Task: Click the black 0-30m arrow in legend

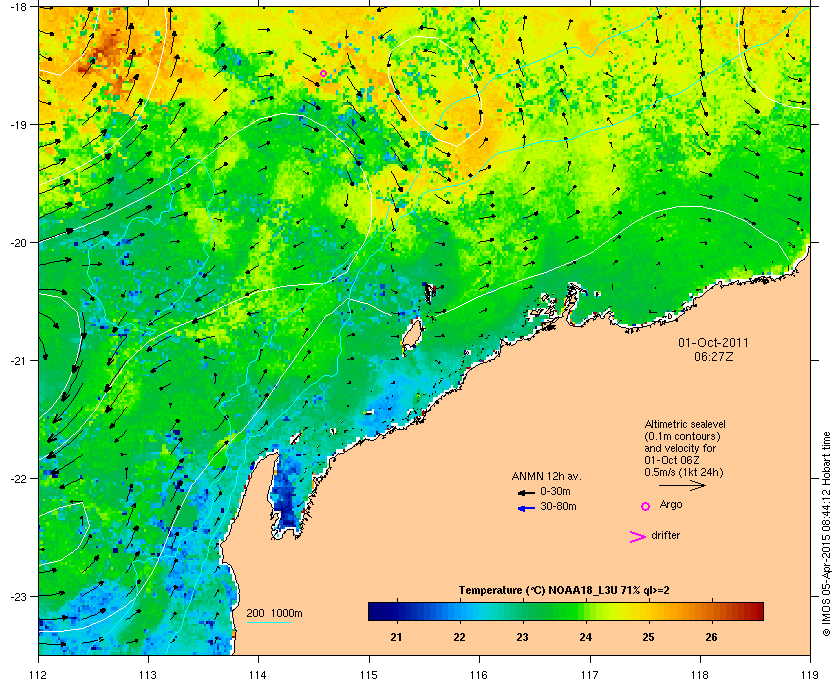Action: [x=526, y=492]
